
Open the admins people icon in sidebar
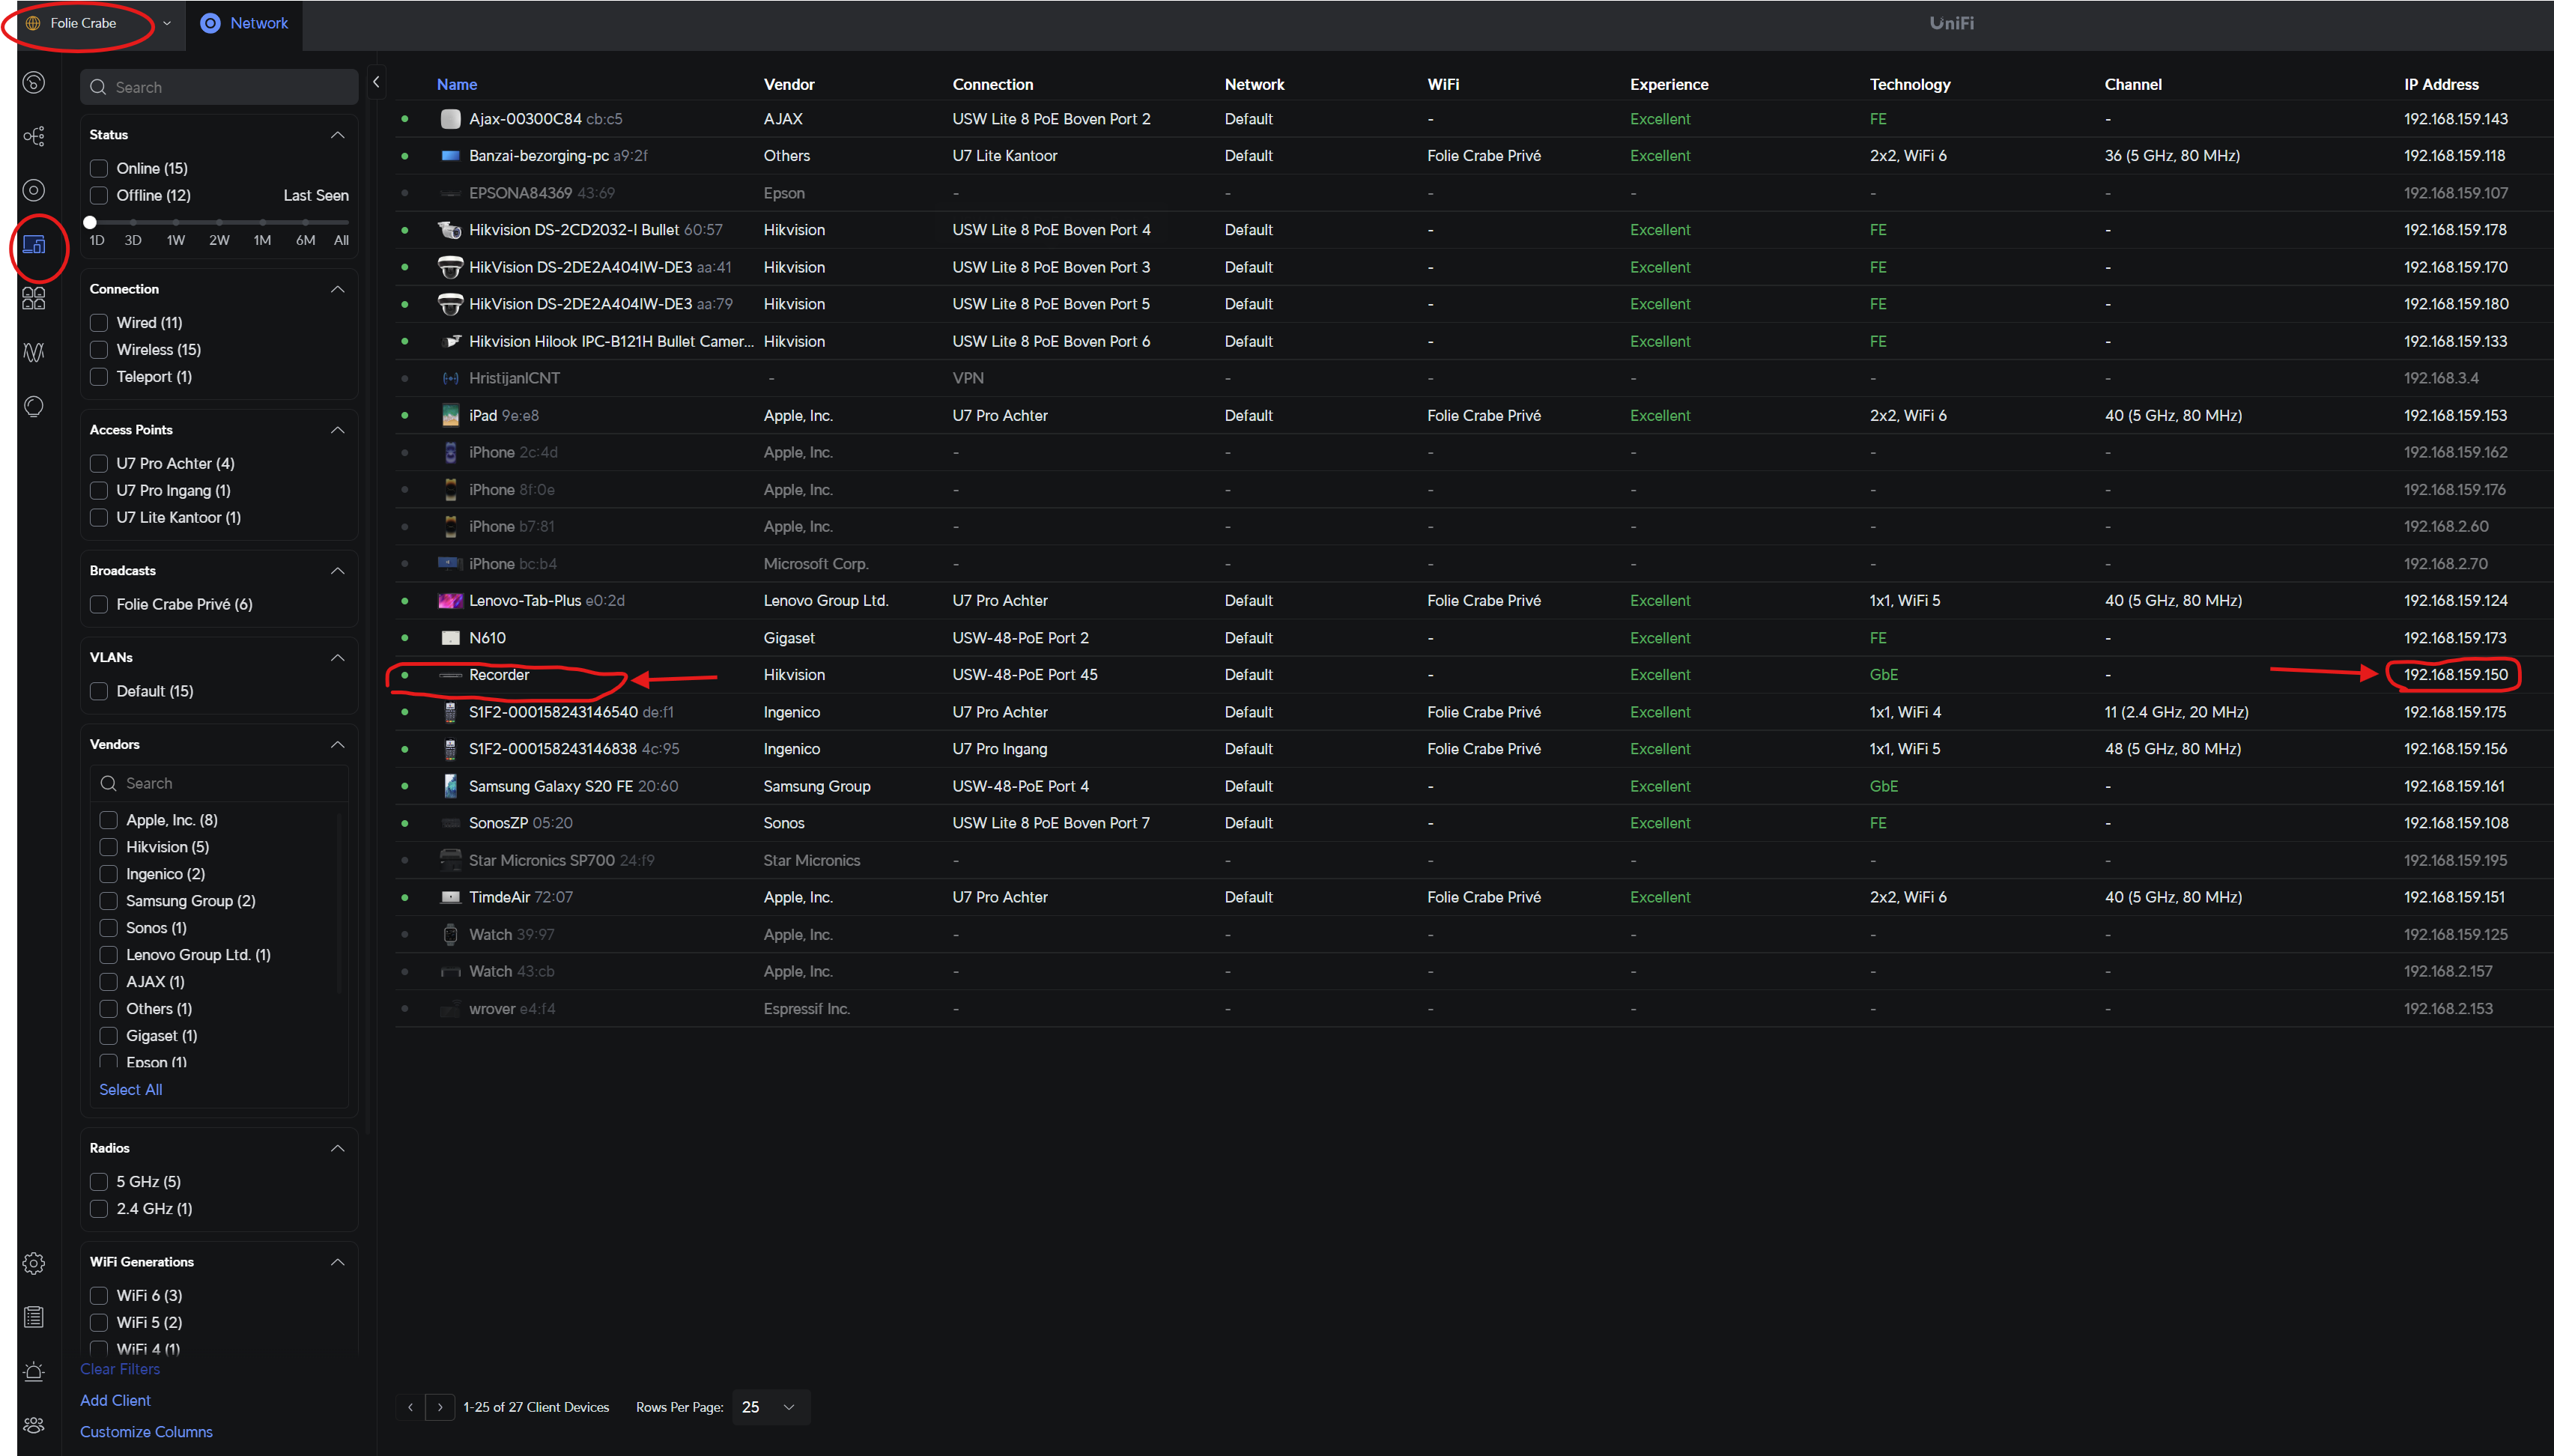coord(34,1425)
